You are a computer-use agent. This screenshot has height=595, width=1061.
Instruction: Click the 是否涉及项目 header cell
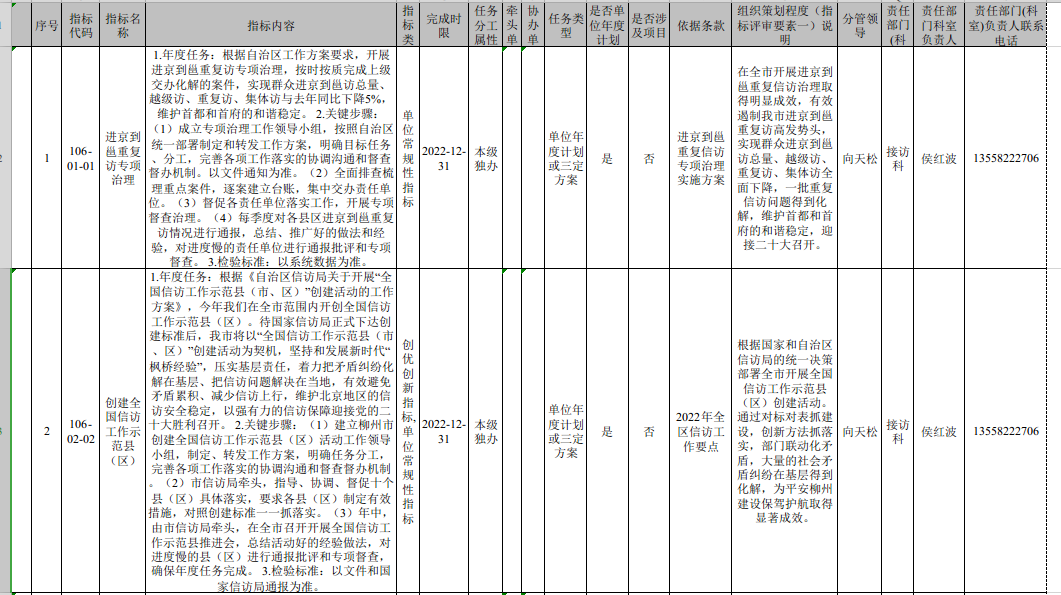(x=649, y=25)
